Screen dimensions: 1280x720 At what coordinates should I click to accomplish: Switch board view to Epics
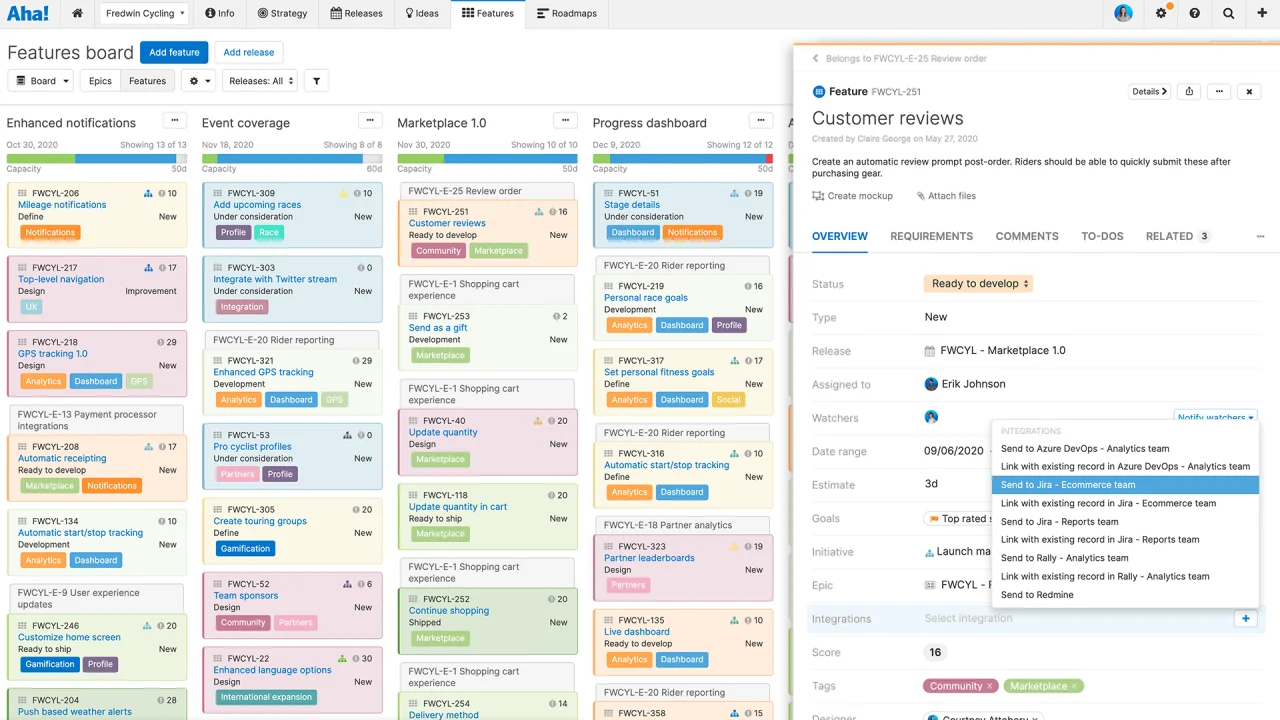pos(100,81)
